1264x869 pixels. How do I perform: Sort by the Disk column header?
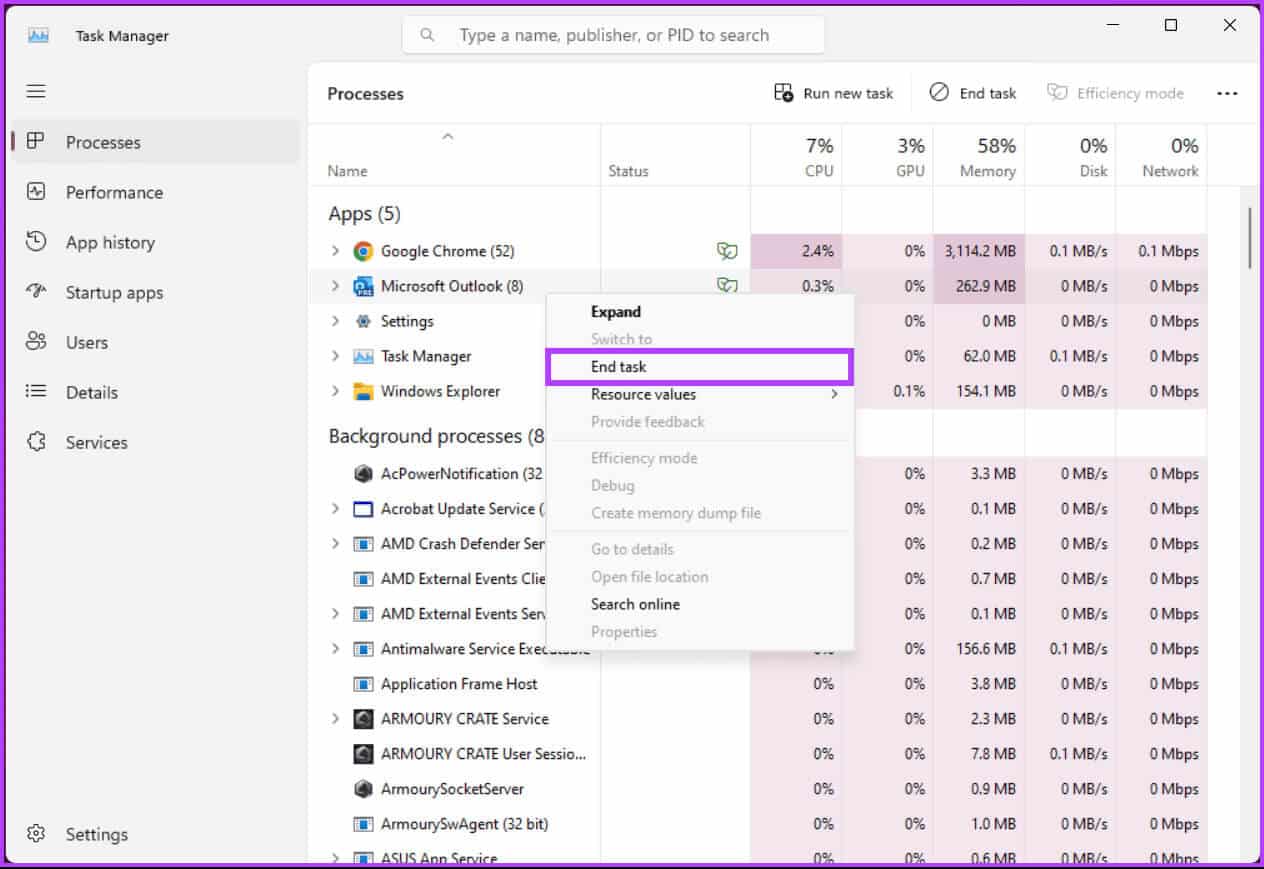tap(1070, 156)
